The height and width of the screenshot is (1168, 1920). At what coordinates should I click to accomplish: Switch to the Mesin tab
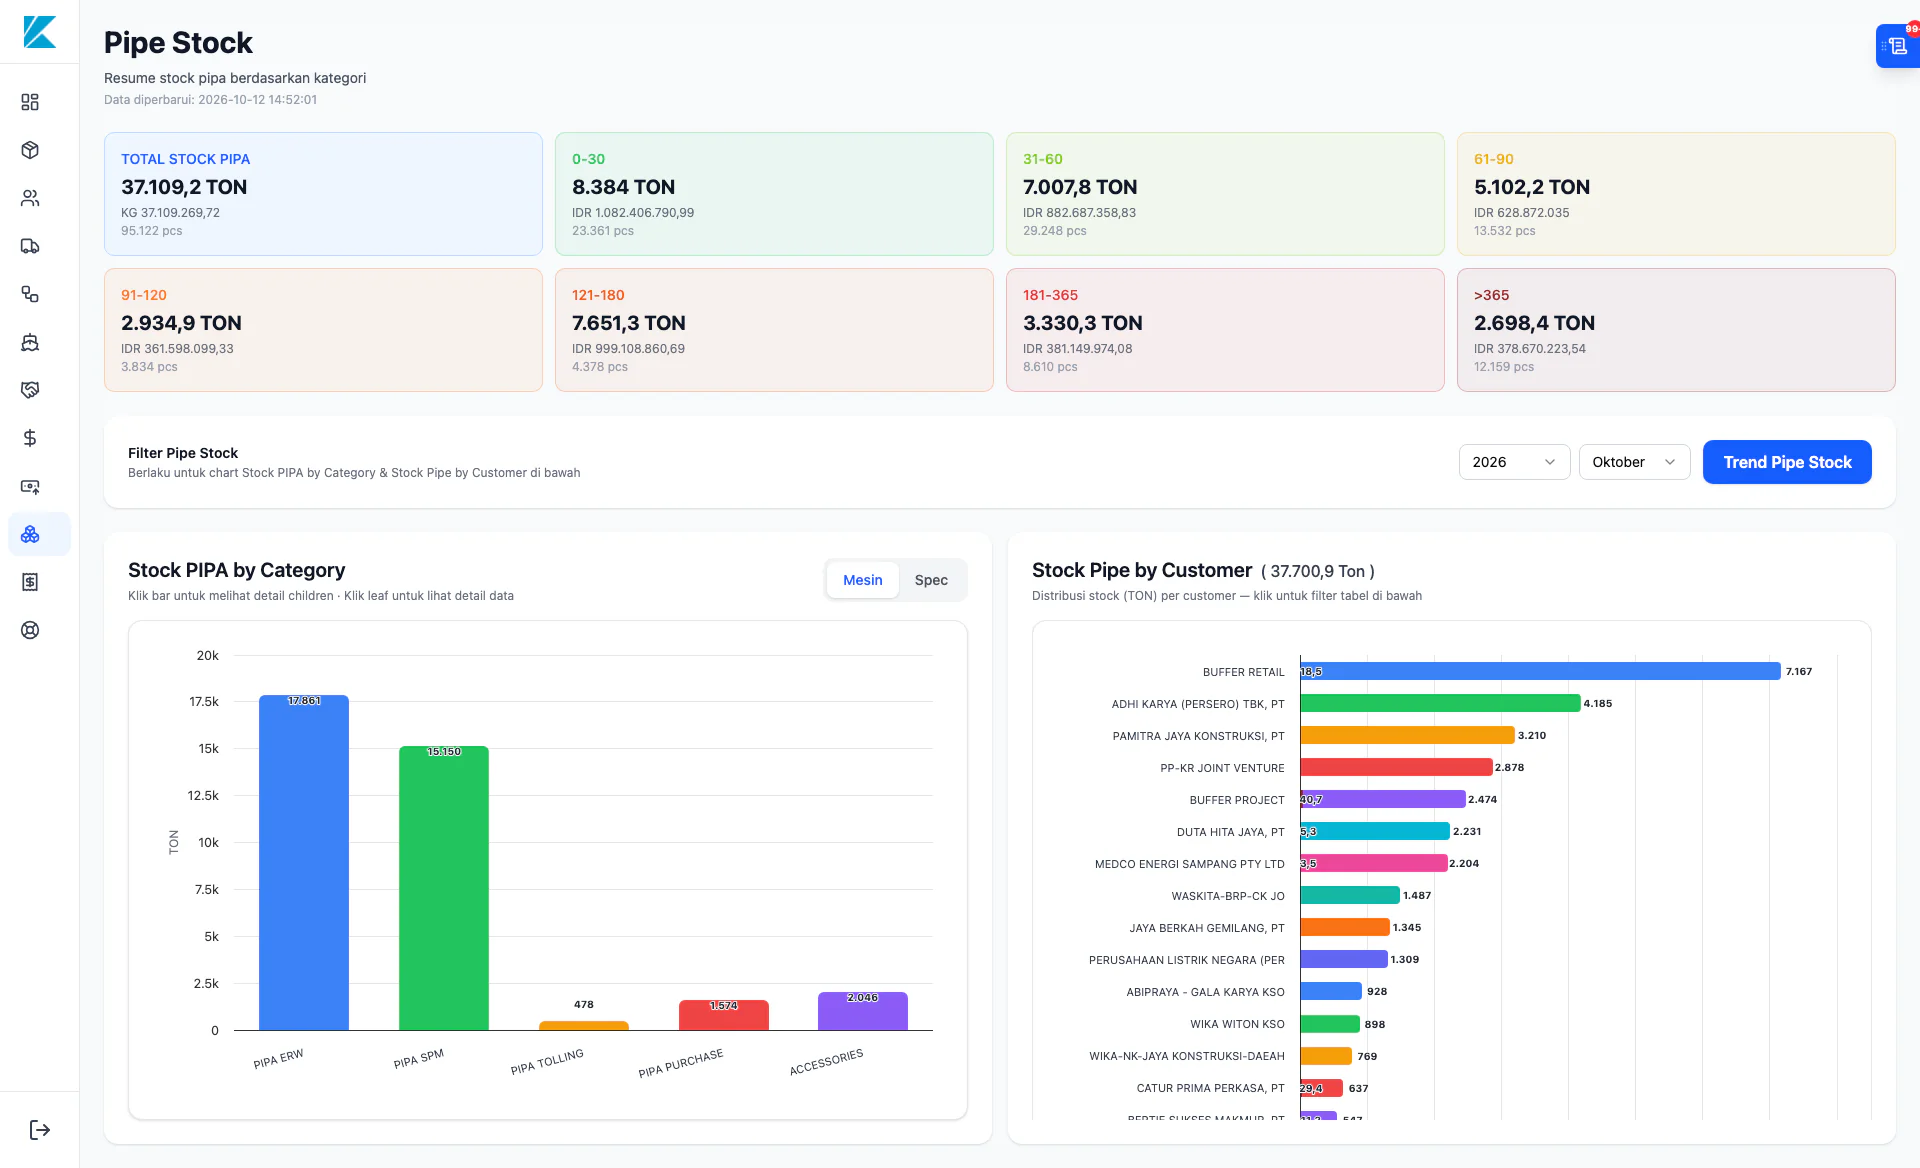862,580
